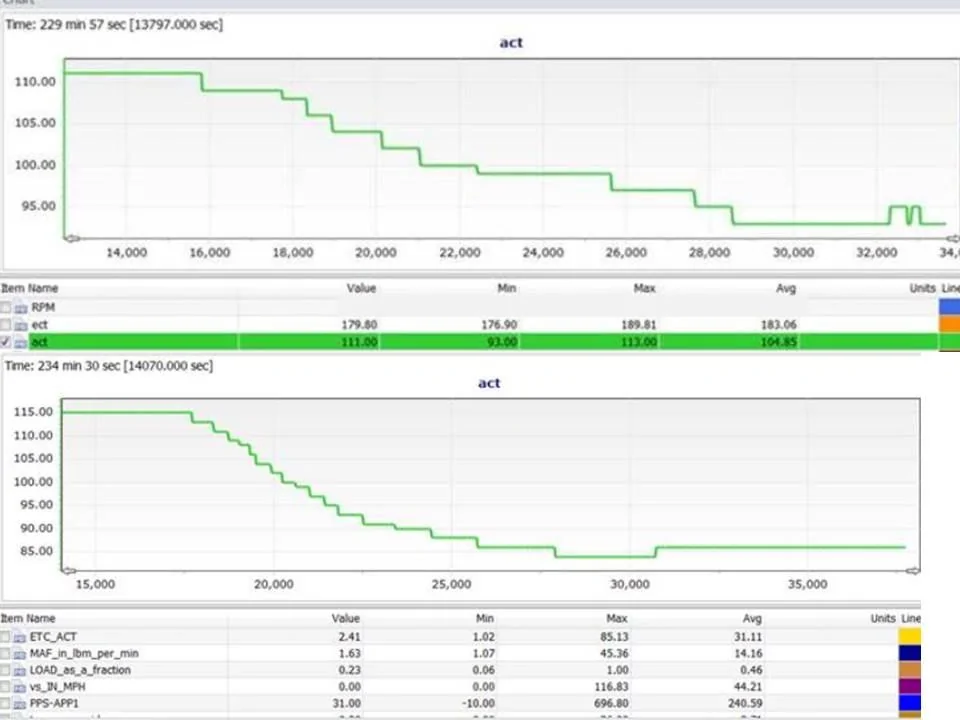Viewport: 960px width, 720px height.
Task: Click the RPM item icon
Action: click(21, 308)
